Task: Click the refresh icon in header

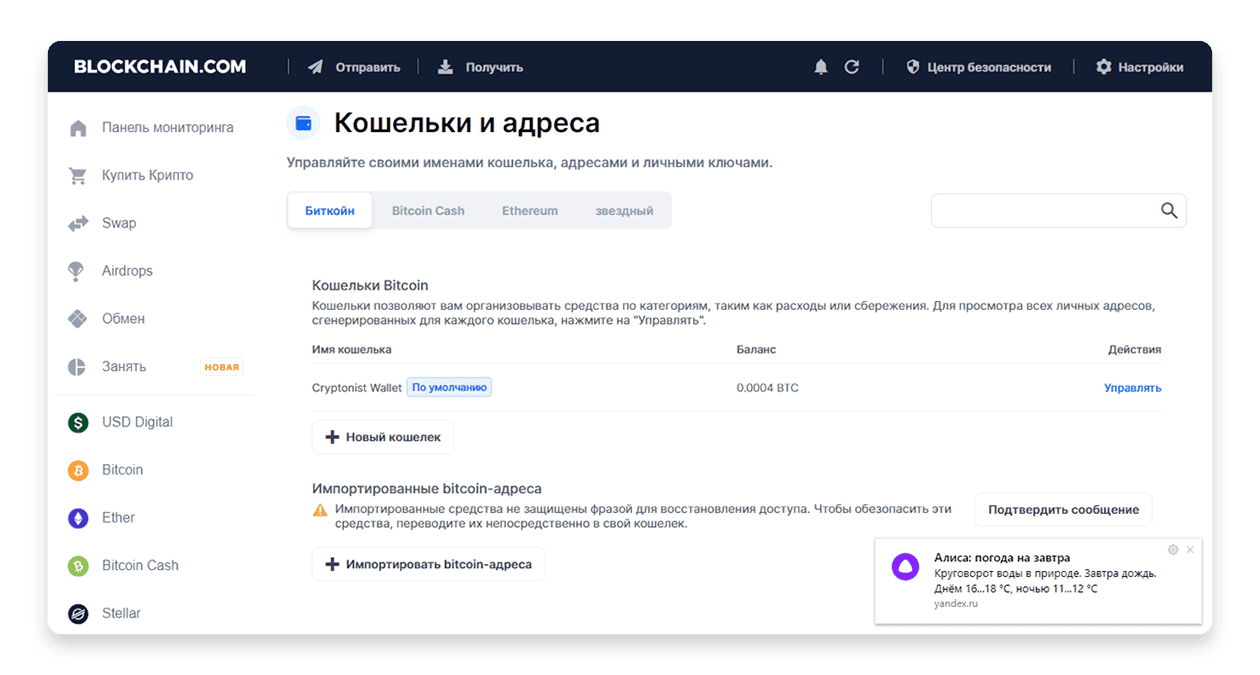Action: click(x=852, y=67)
